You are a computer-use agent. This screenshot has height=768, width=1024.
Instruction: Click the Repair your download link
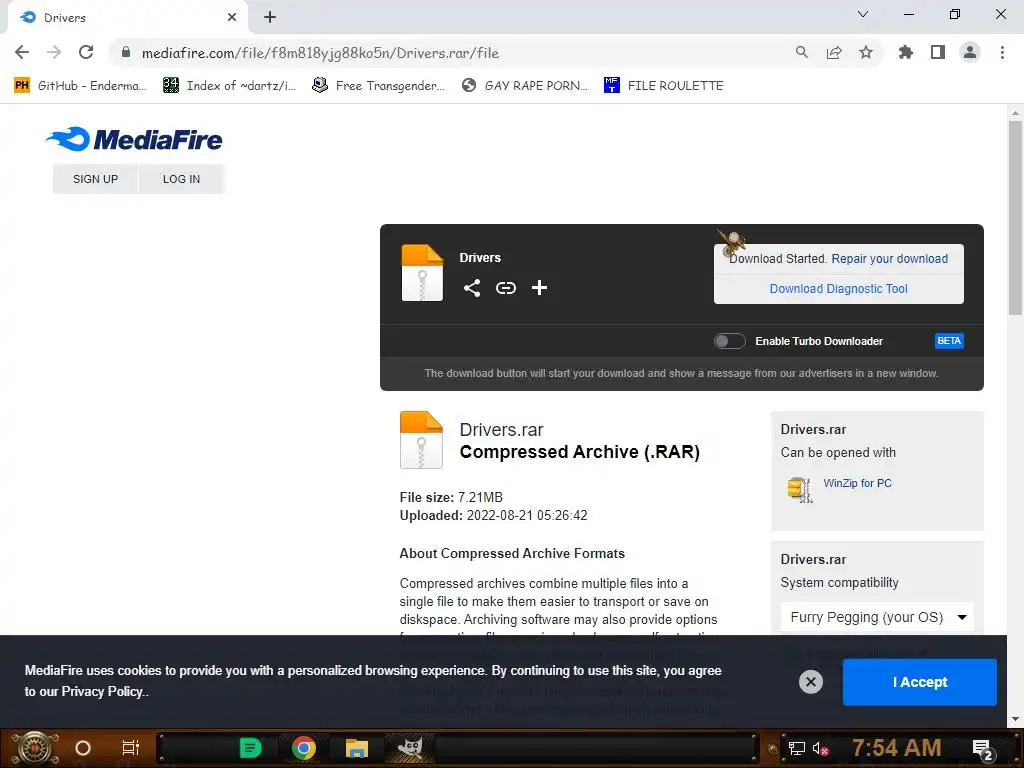pos(889,259)
